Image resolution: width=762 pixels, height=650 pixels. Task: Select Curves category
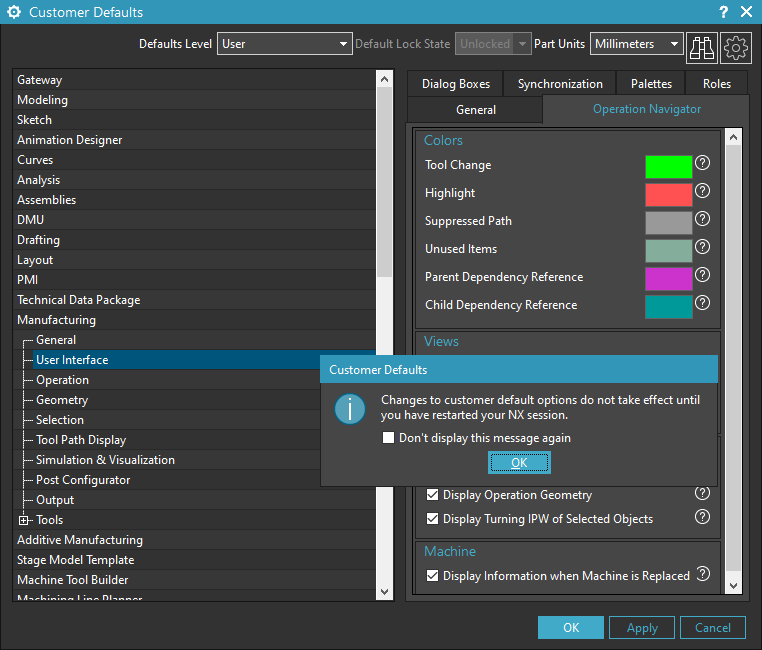(x=194, y=160)
